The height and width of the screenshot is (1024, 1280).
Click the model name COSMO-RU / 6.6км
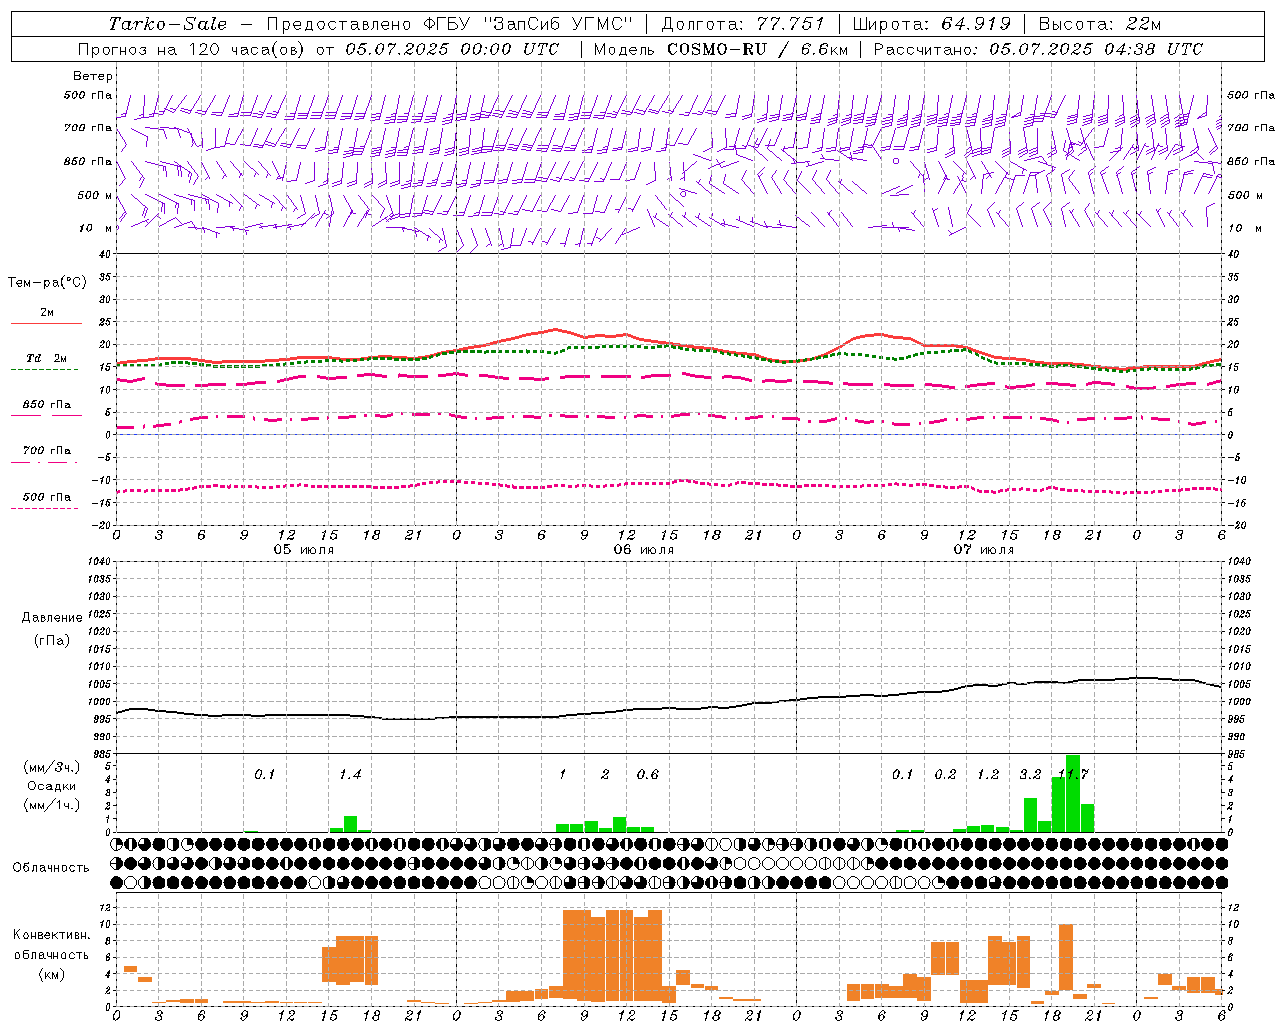pyautogui.click(x=757, y=49)
